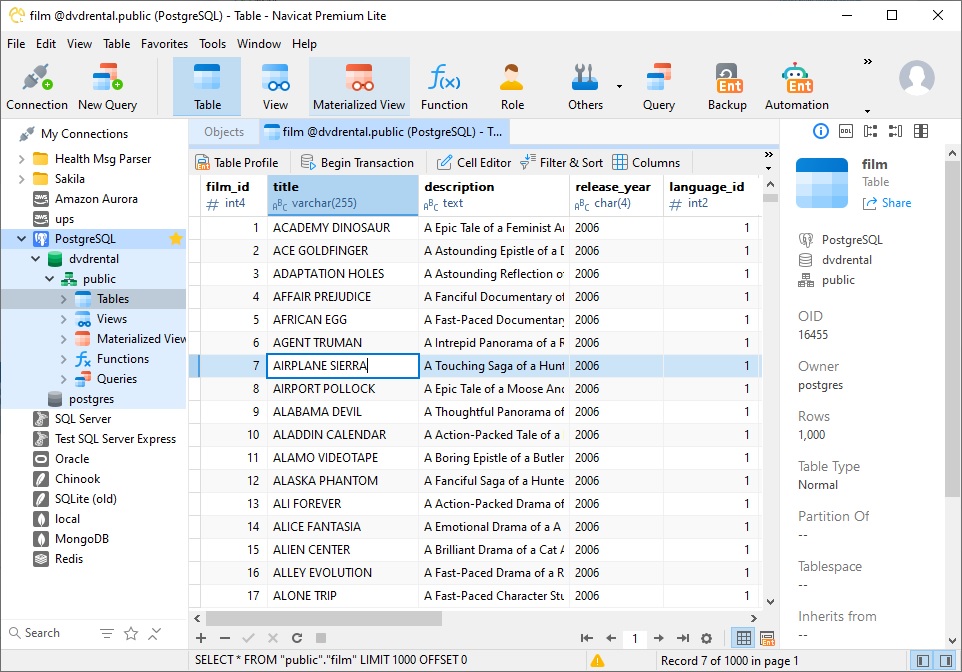This screenshot has height=672, width=962.
Task: Click the Begin Transaction button
Action: click(x=357, y=163)
